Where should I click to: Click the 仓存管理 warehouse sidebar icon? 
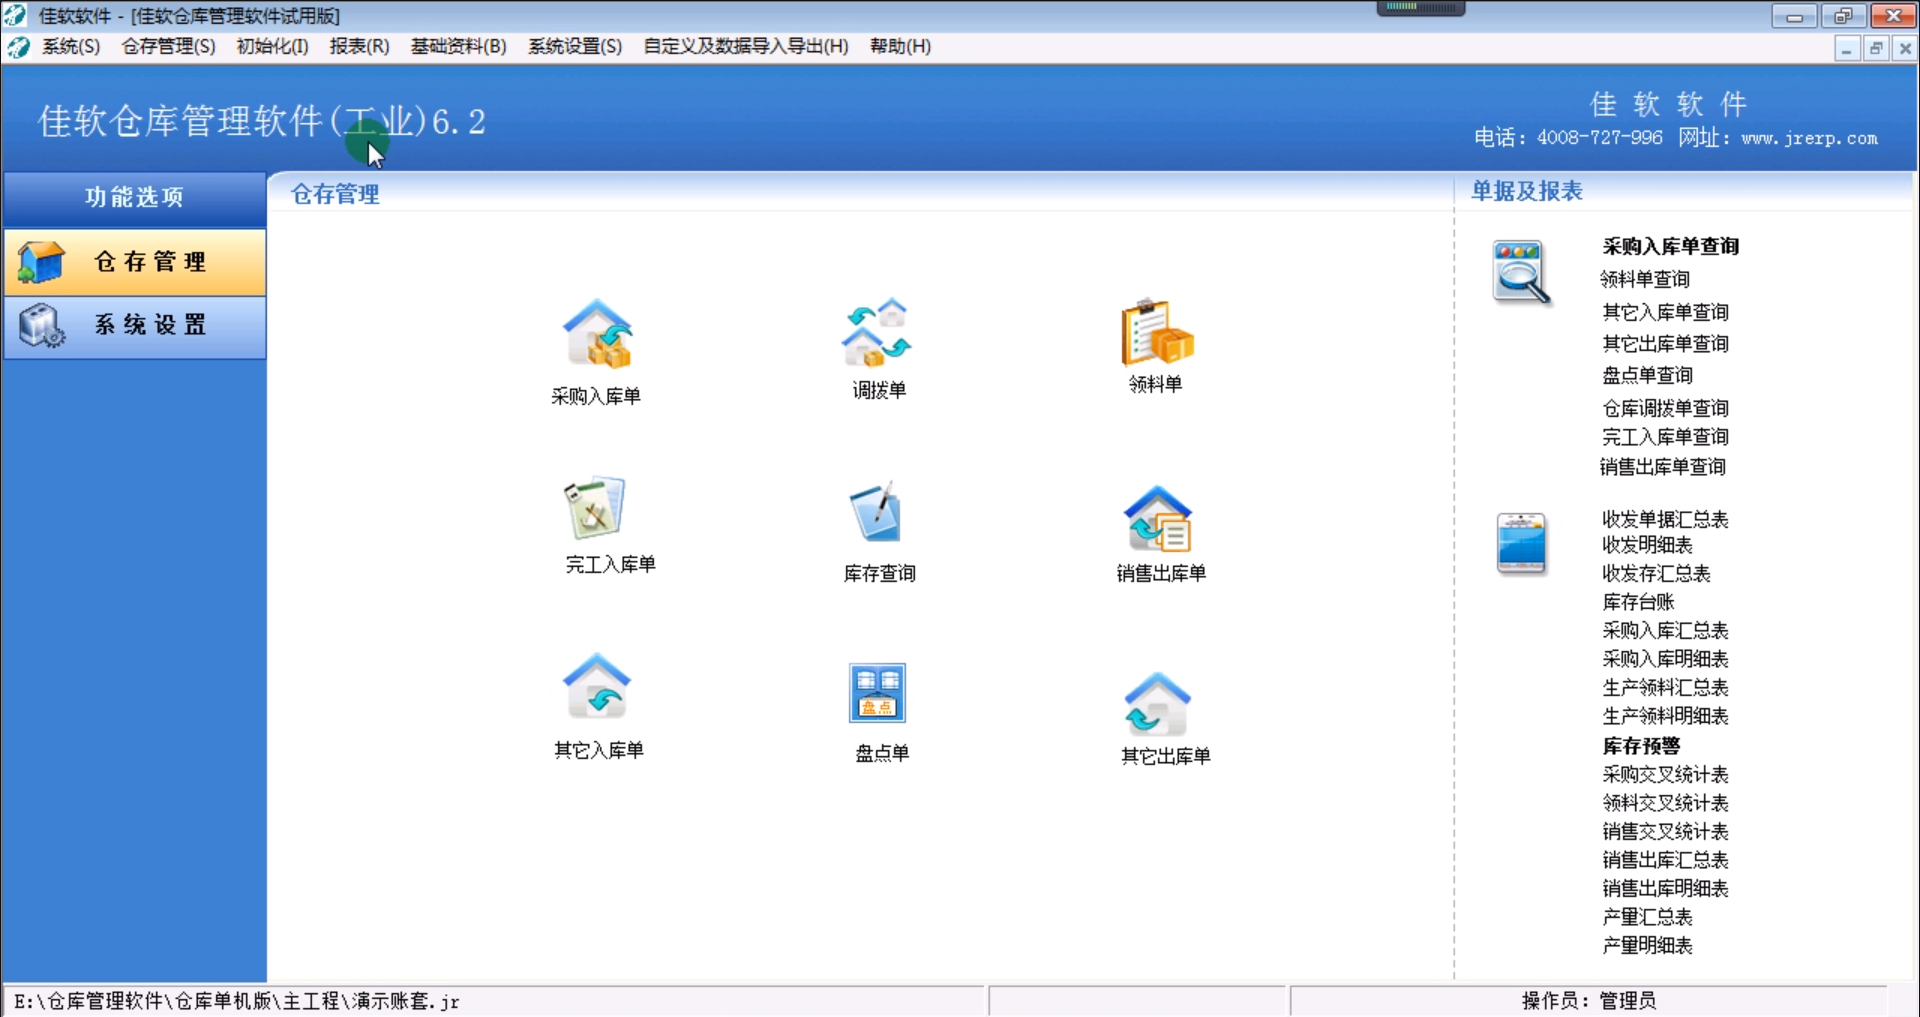41,262
